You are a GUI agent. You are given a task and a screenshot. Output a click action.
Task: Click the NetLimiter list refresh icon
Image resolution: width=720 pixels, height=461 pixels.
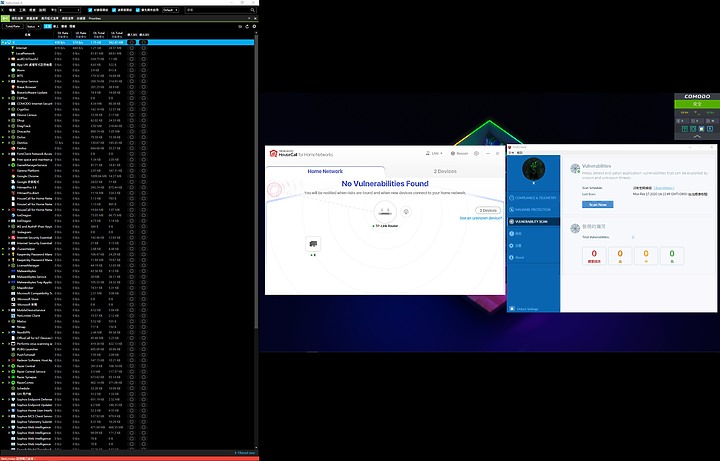[x=247, y=27]
